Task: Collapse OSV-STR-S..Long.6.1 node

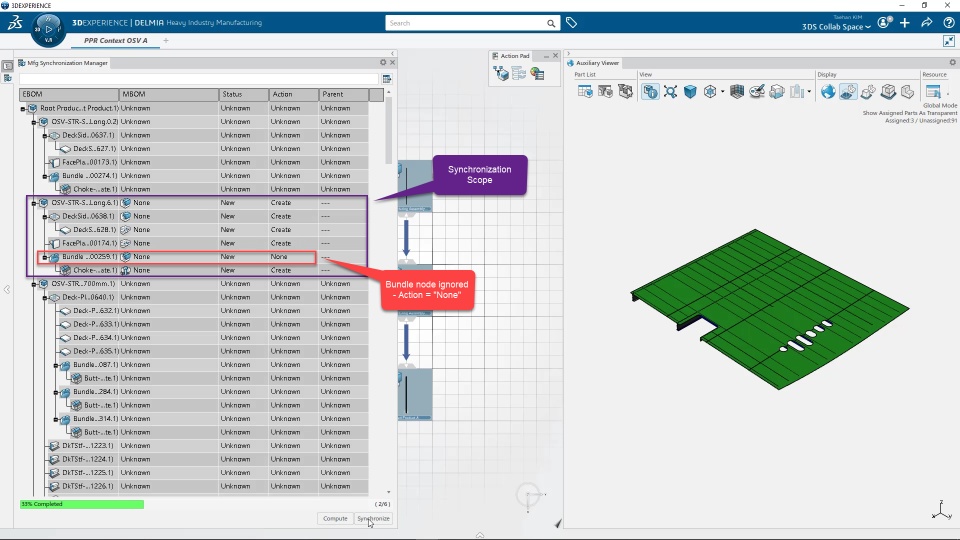Action: click(x=34, y=203)
